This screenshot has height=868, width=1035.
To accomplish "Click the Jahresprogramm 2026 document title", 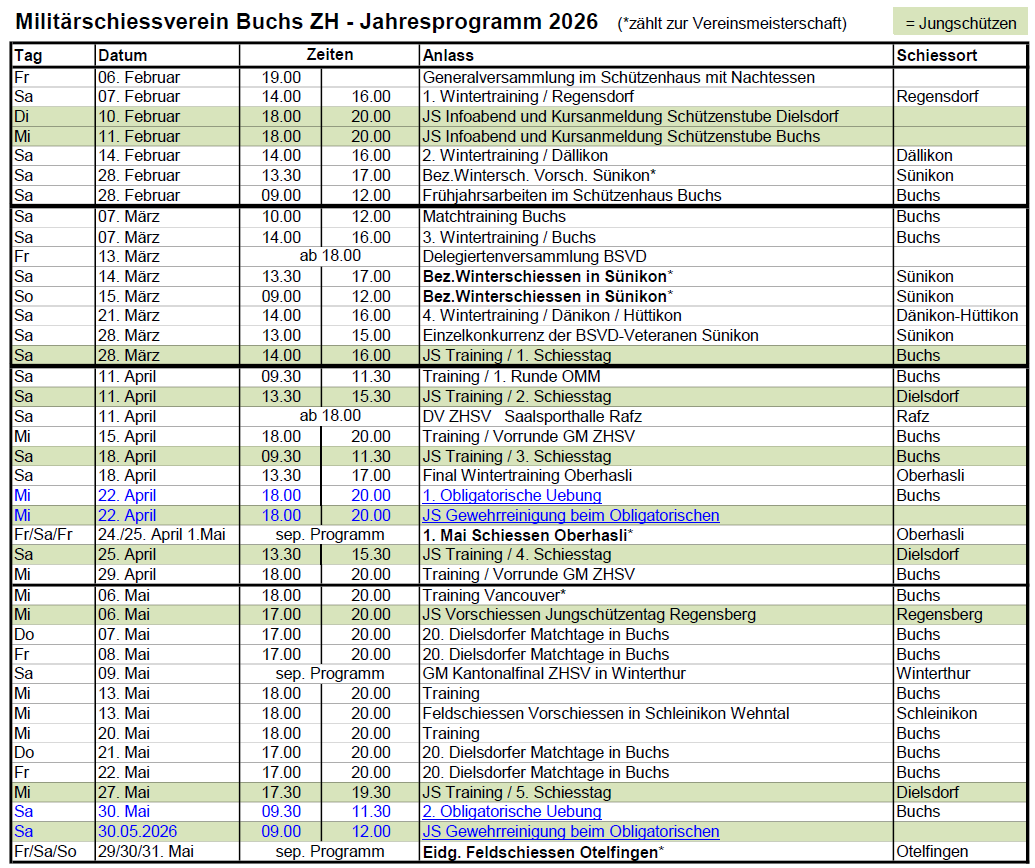I will (x=307, y=22).
